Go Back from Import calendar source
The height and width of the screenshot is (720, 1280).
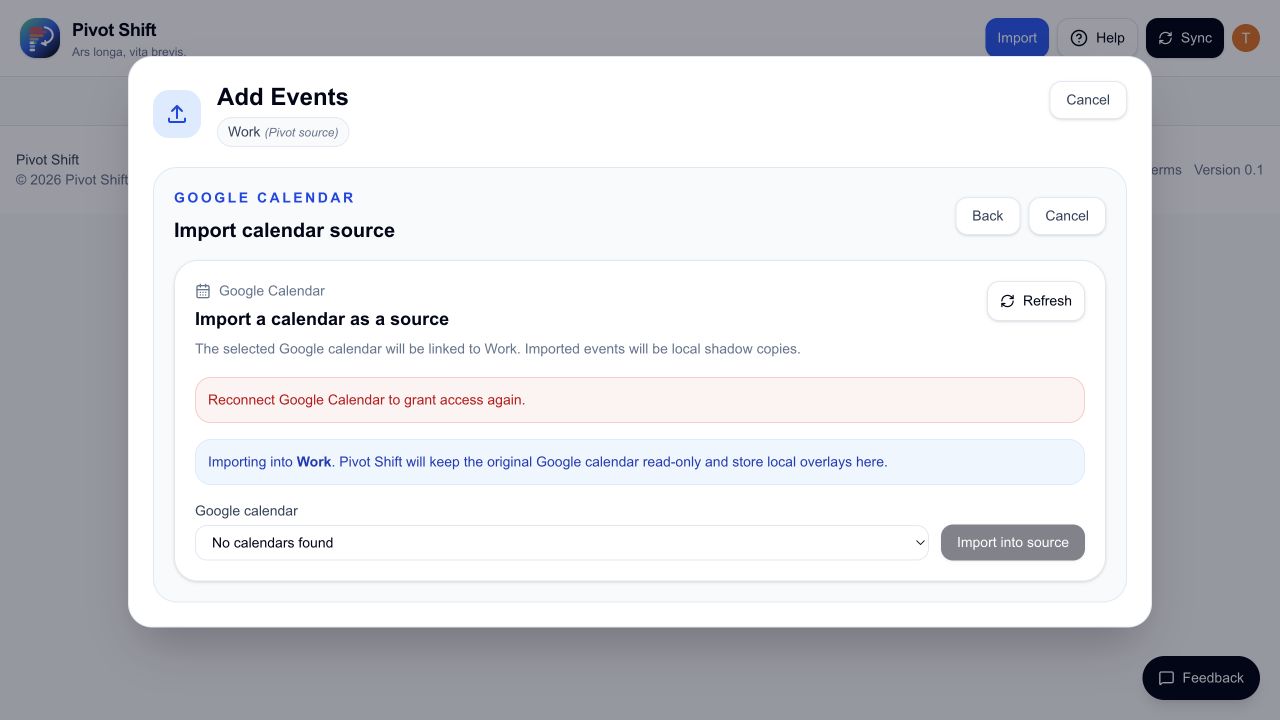(987, 216)
